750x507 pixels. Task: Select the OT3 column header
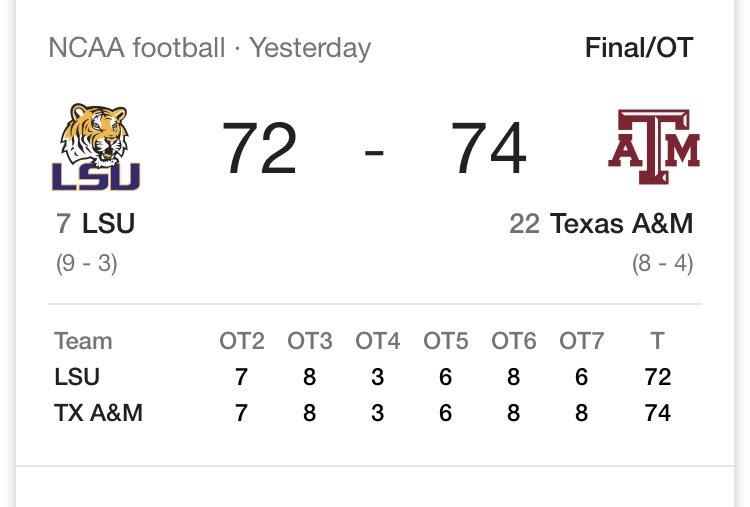click(x=309, y=341)
